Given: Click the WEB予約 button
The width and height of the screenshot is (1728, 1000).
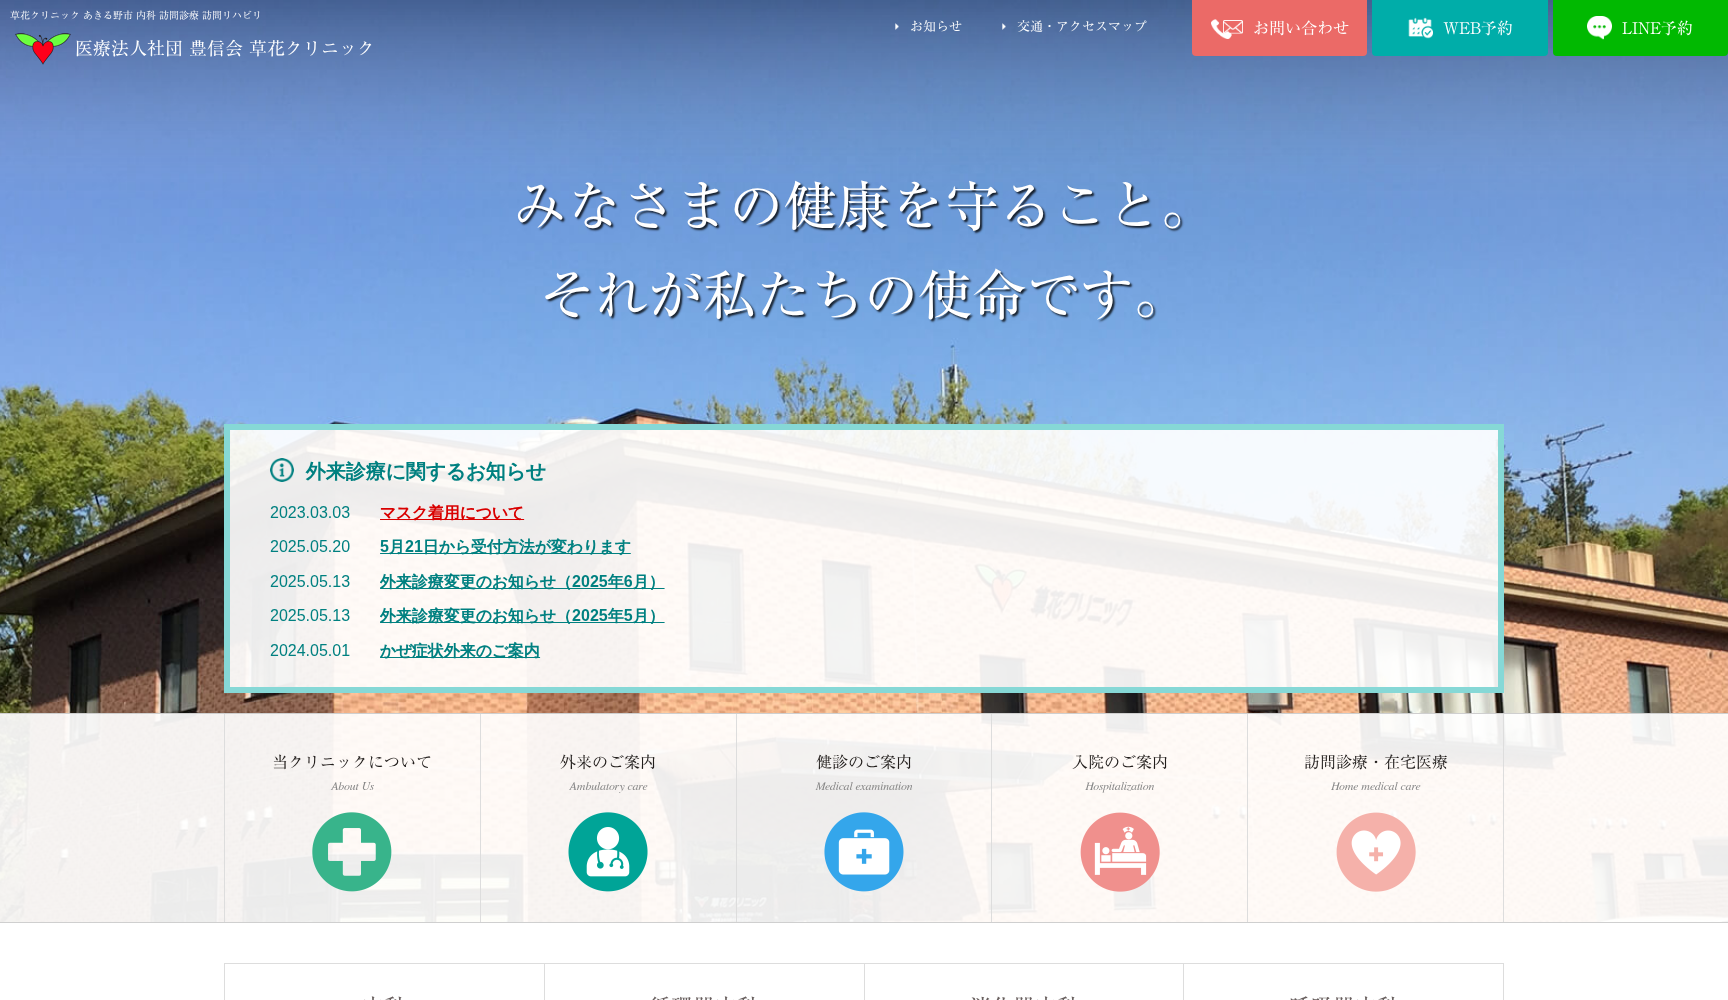Looking at the screenshot, I should [1459, 28].
